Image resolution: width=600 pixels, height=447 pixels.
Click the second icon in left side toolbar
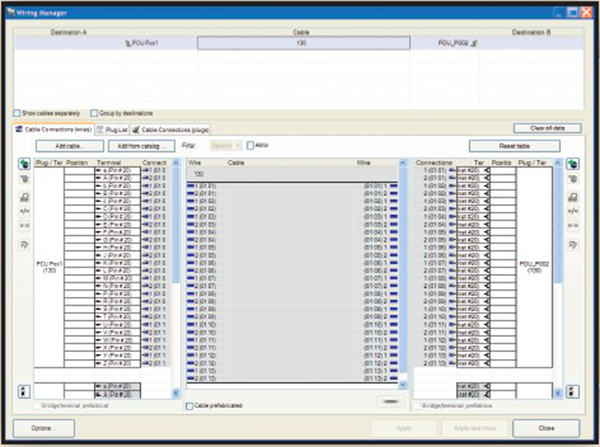pos(24,180)
